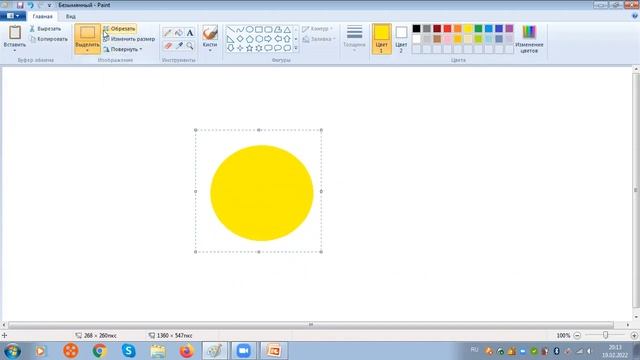Click the Undo arrow in quick access toolbar

(x=31, y=5)
